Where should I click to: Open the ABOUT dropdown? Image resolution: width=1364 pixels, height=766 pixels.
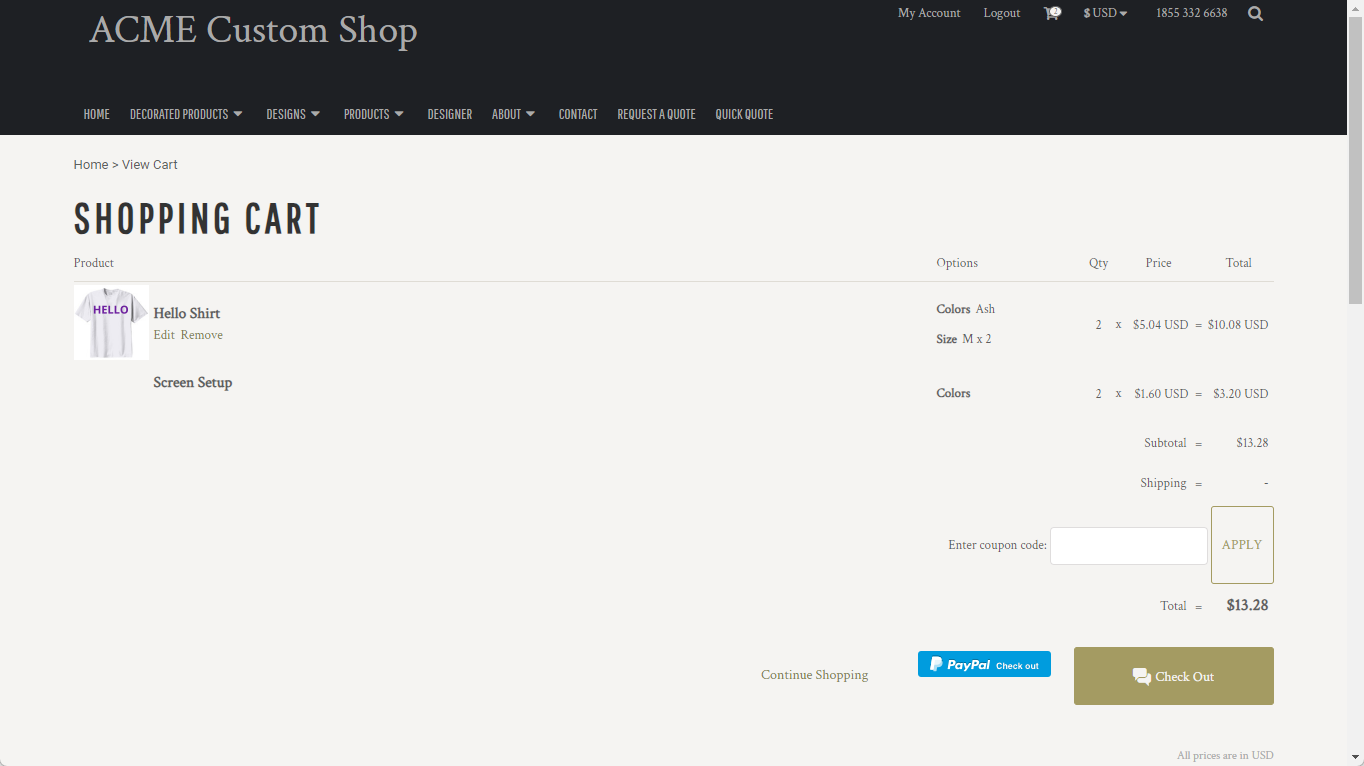click(x=513, y=114)
